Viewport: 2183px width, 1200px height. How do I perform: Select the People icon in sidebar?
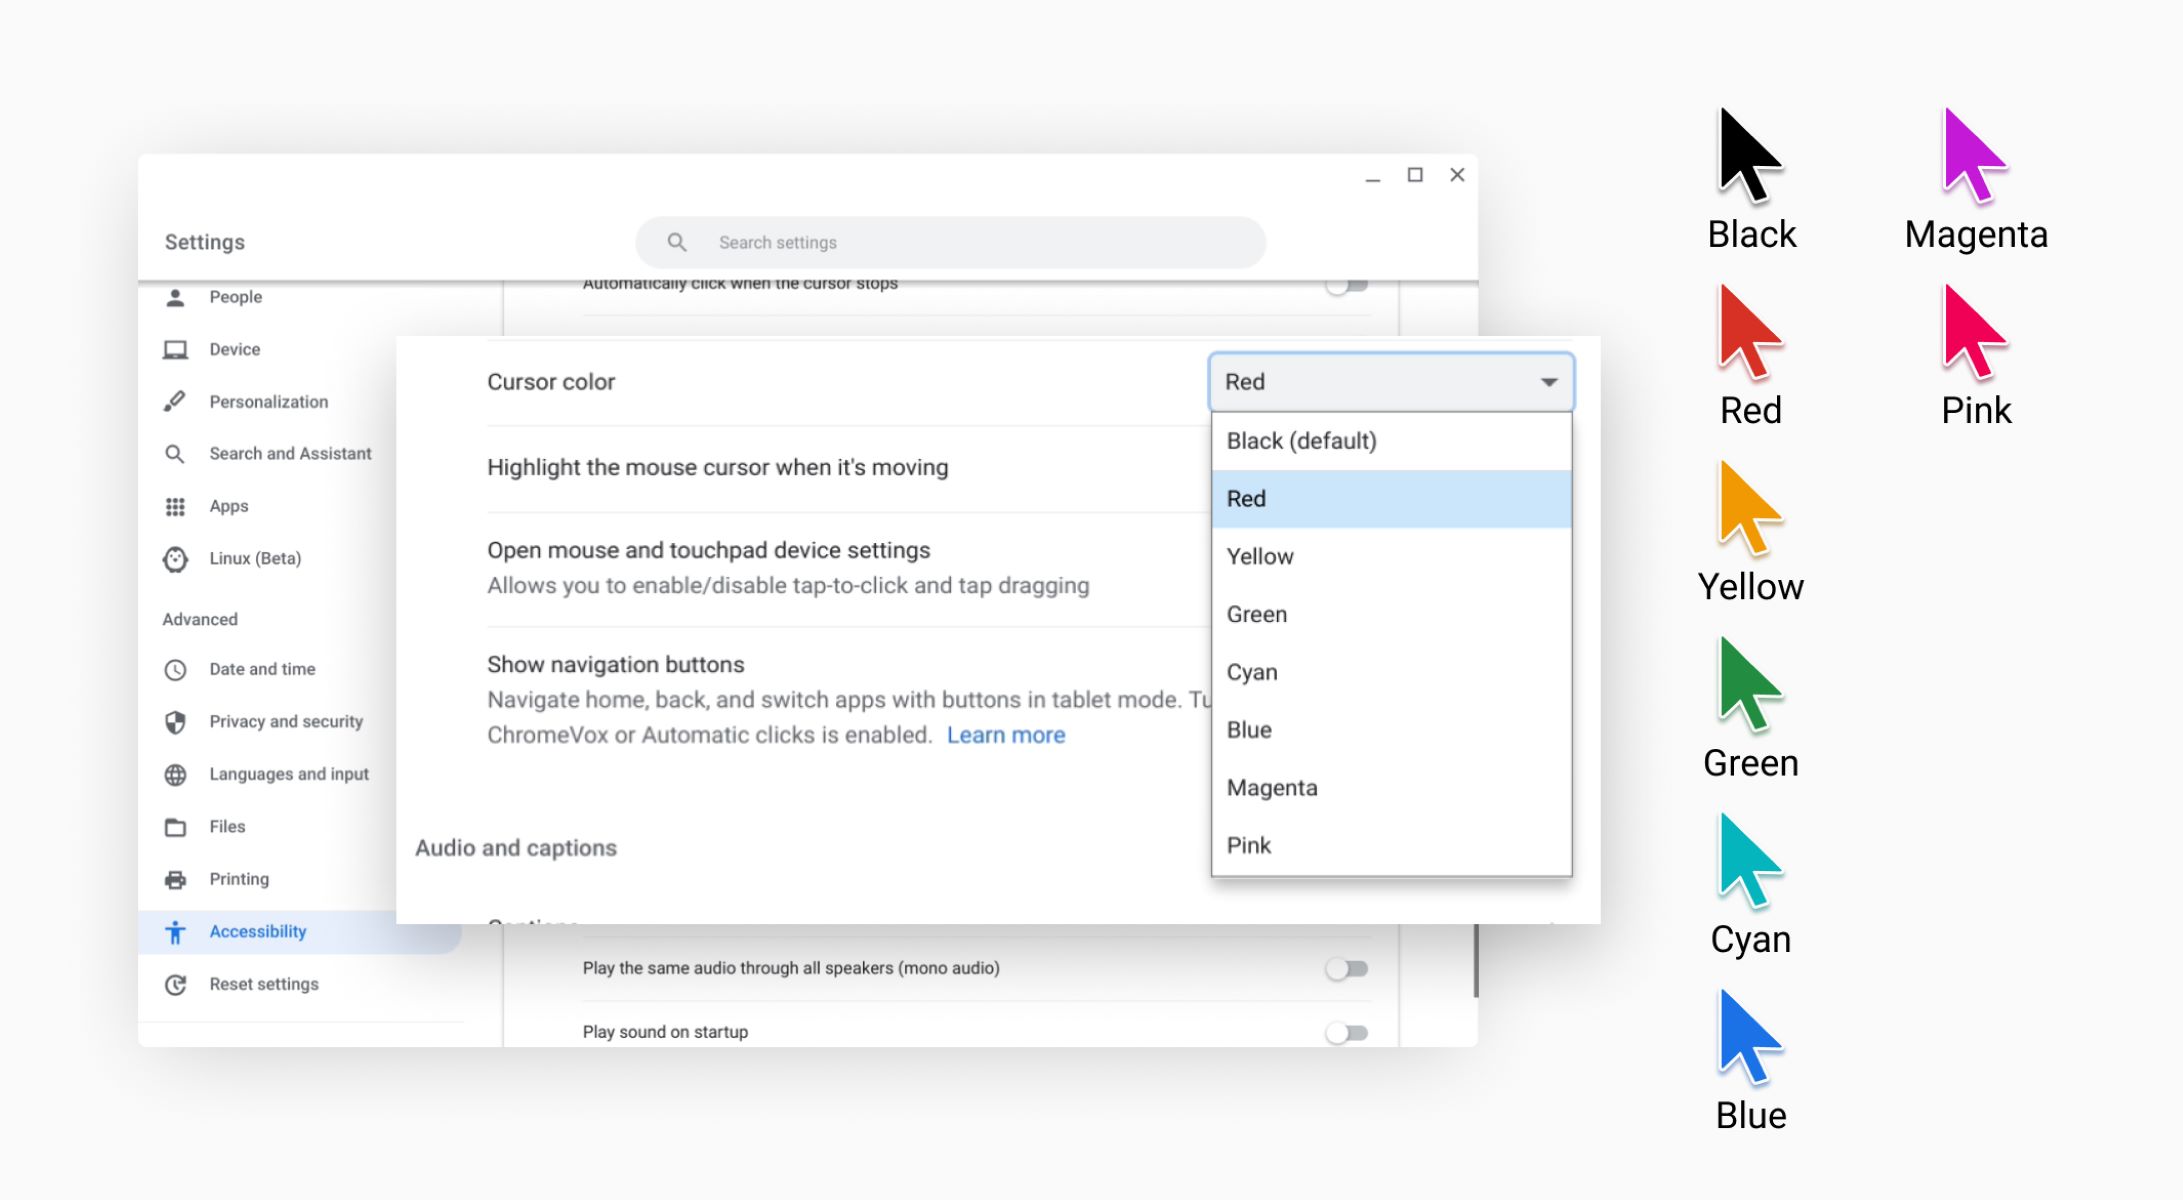pos(176,297)
